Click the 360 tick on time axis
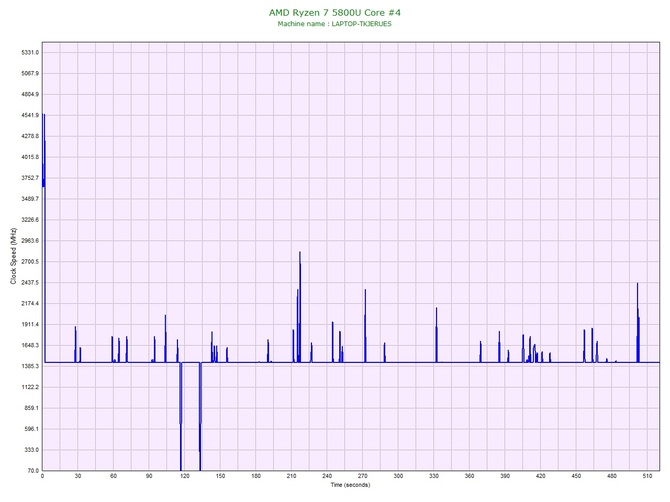The height and width of the screenshot is (502, 670). [x=469, y=476]
